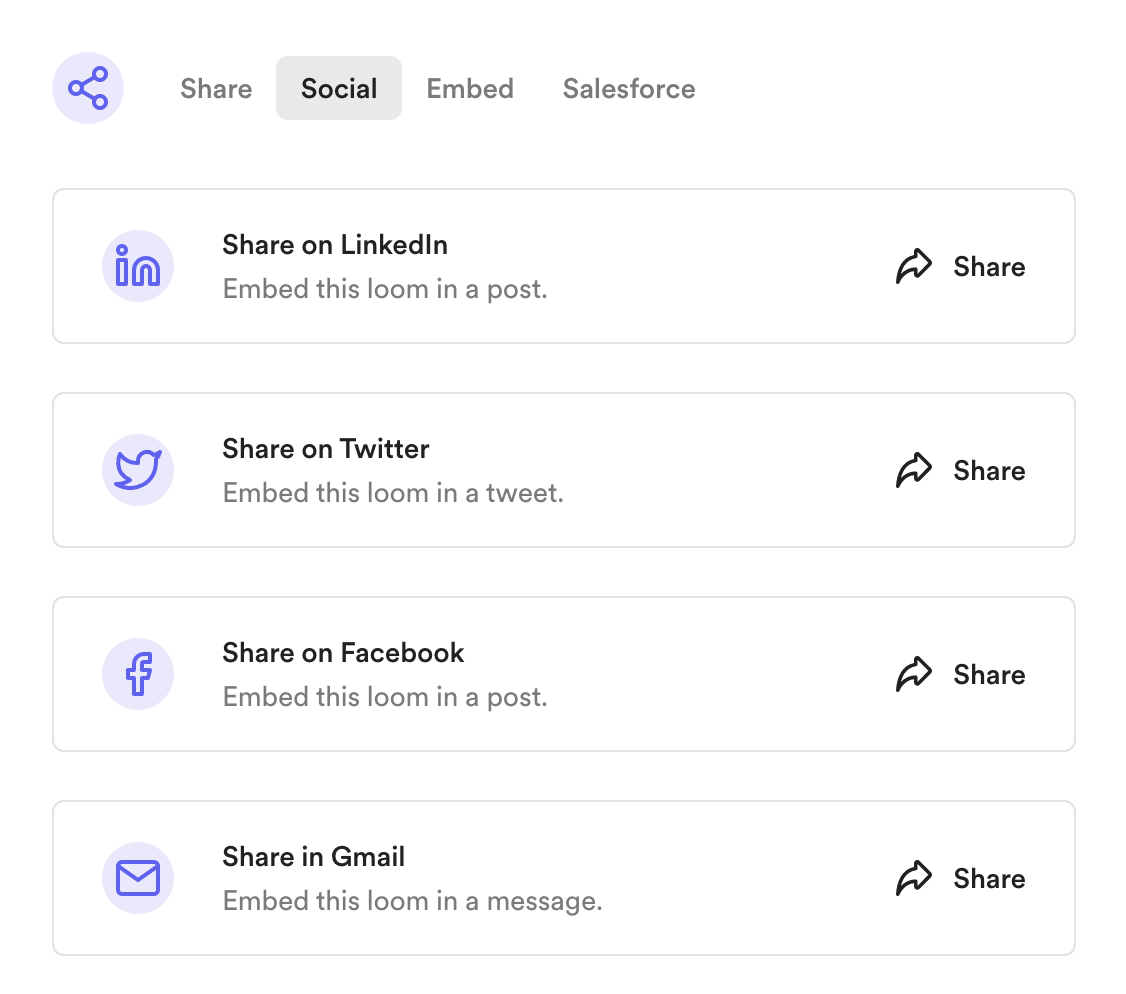Click the share arrow icon for Facebook
Screen dimensions: 1126x994
pos(914,675)
